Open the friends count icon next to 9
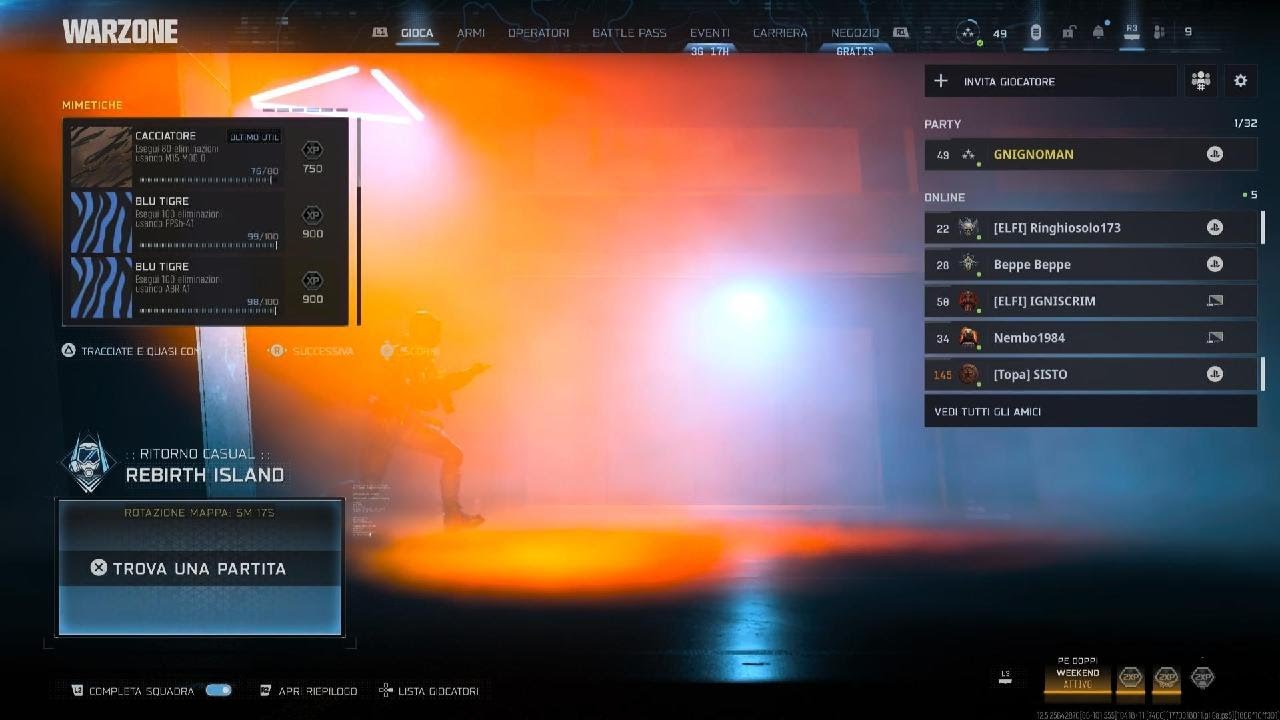 click(1159, 32)
